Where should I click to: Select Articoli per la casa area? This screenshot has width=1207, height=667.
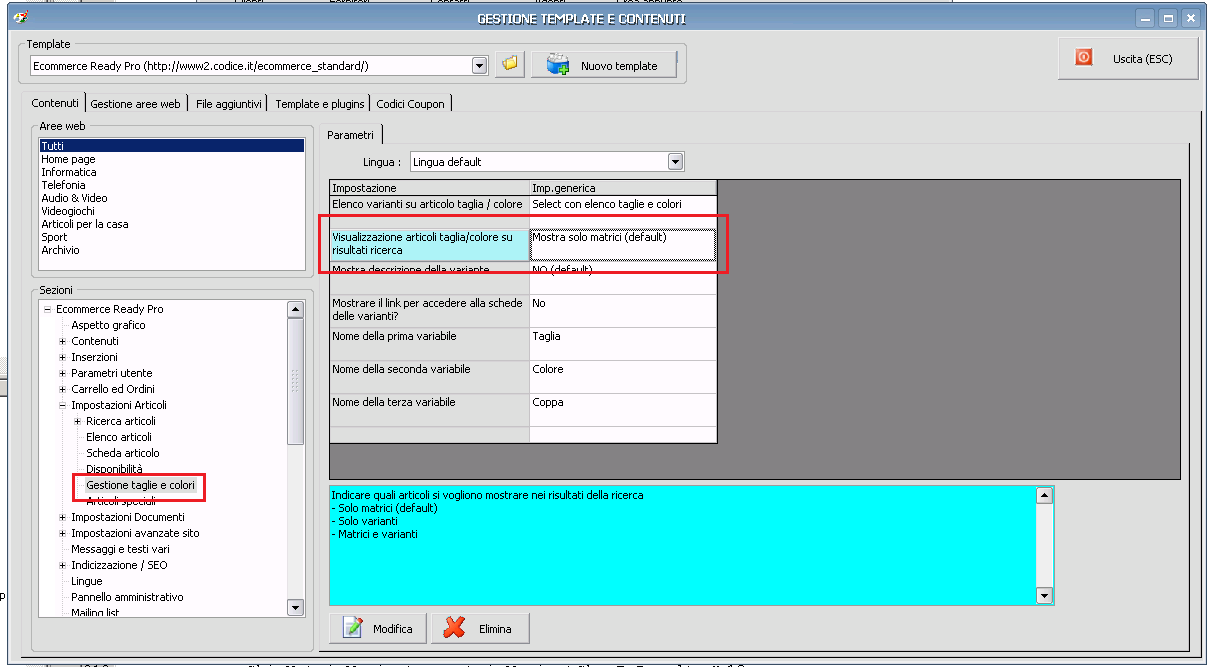[x=171, y=224]
